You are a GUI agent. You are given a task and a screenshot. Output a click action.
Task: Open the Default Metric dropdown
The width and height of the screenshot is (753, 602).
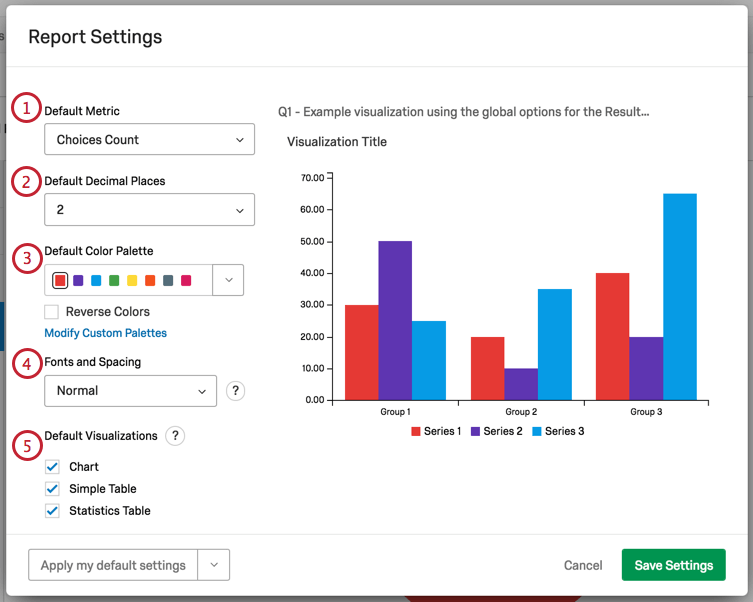(149, 140)
